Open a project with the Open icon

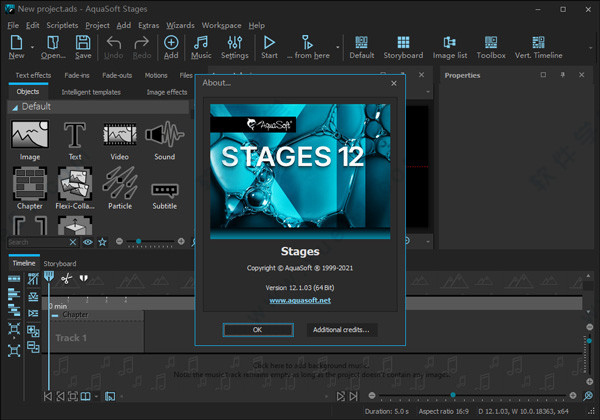tap(53, 42)
